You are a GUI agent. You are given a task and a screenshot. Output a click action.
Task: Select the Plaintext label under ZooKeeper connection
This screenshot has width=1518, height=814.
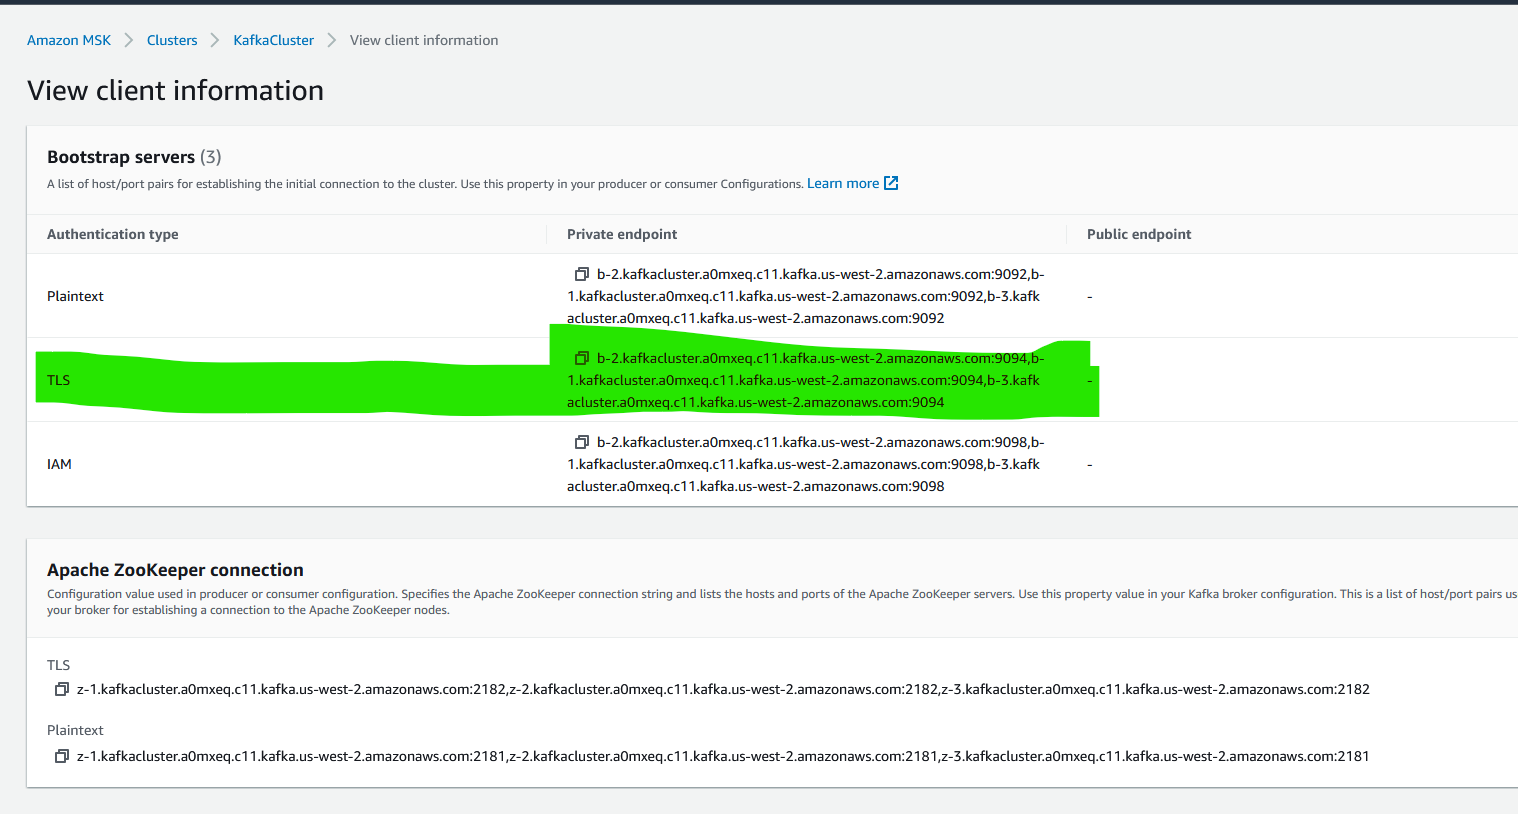pos(75,730)
